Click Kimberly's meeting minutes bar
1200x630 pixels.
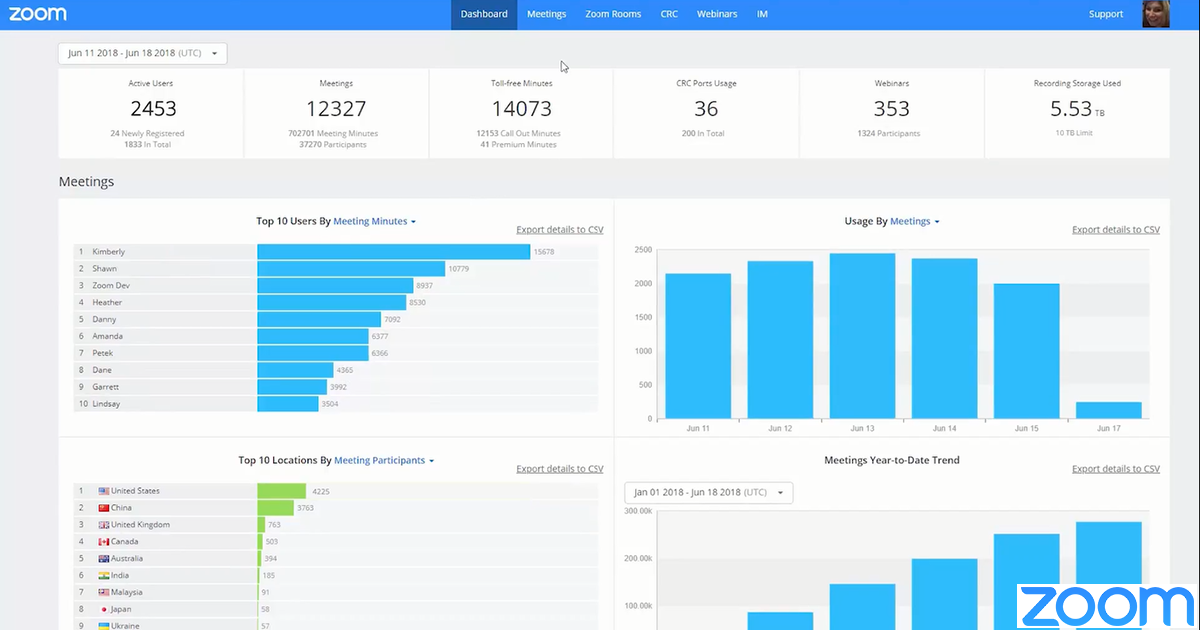(x=393, y=252)
